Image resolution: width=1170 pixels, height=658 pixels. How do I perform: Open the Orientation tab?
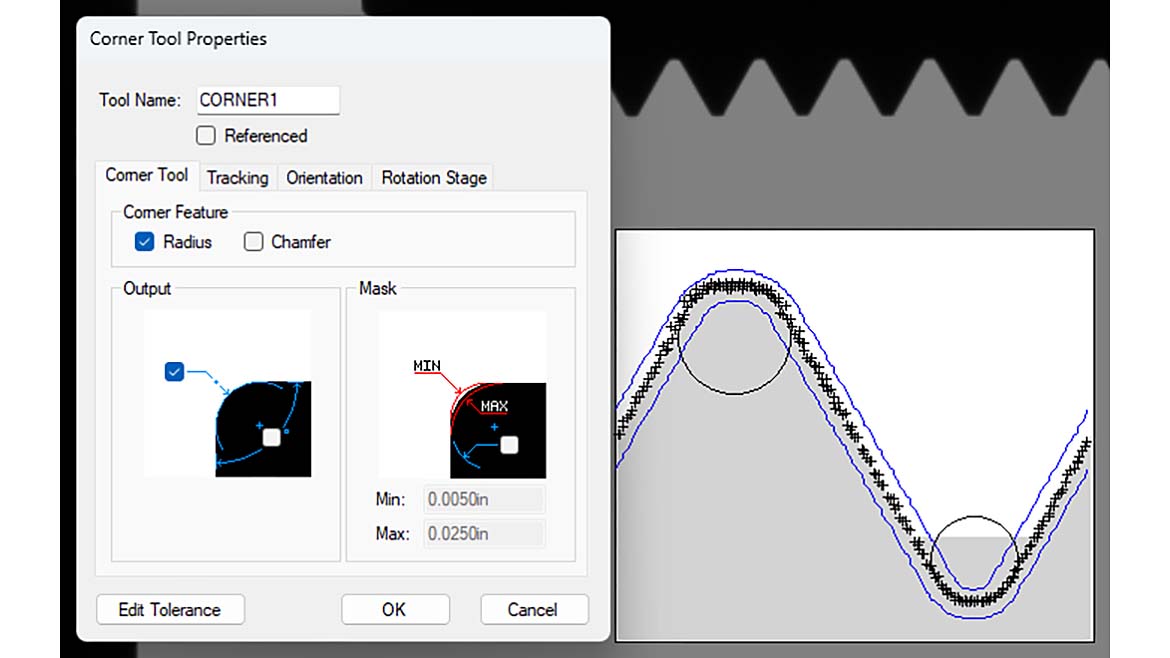[325, 178]
